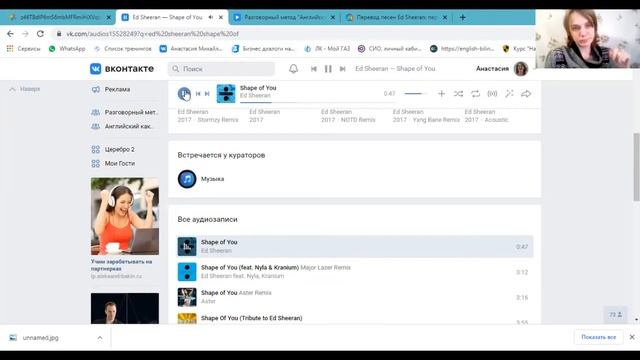Open the Мои Гости app
Viewport: 640px width, 360px height.
113,163
